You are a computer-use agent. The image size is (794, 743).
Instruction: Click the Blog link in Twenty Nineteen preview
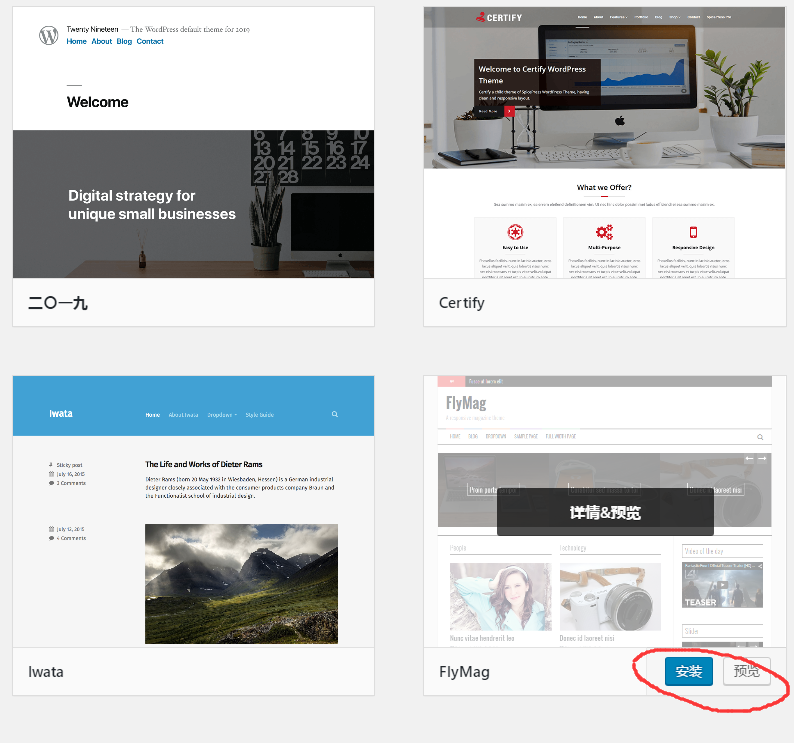point(124,42)
